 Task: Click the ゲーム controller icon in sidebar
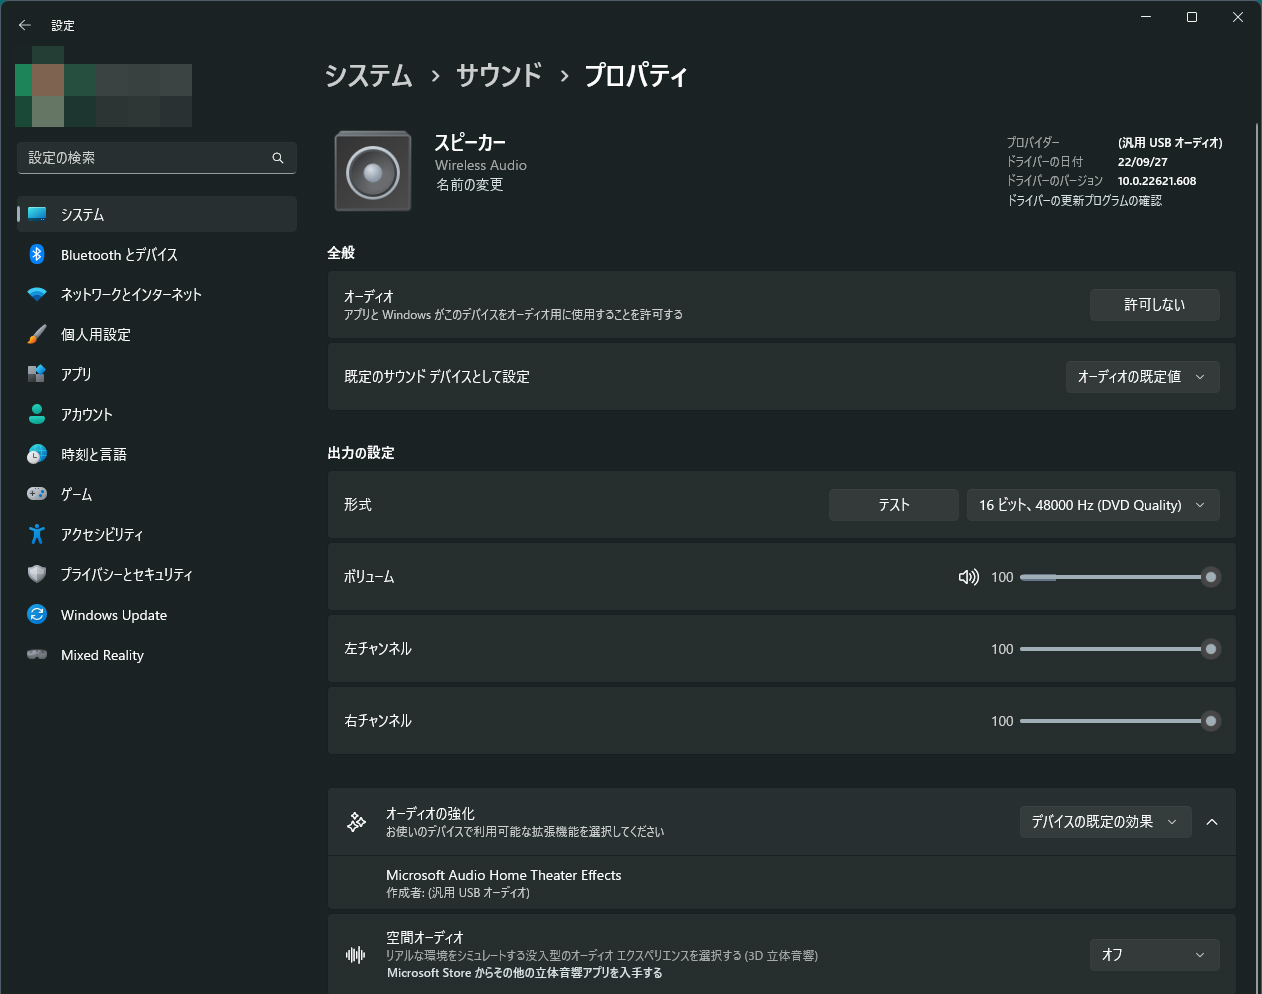(37, 494)
